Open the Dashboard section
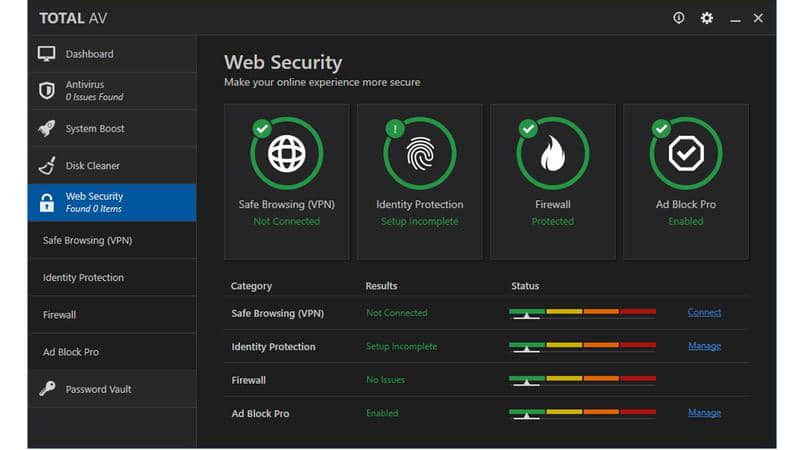800x450 pixels. pyautogui.click(x=113, y=54)
